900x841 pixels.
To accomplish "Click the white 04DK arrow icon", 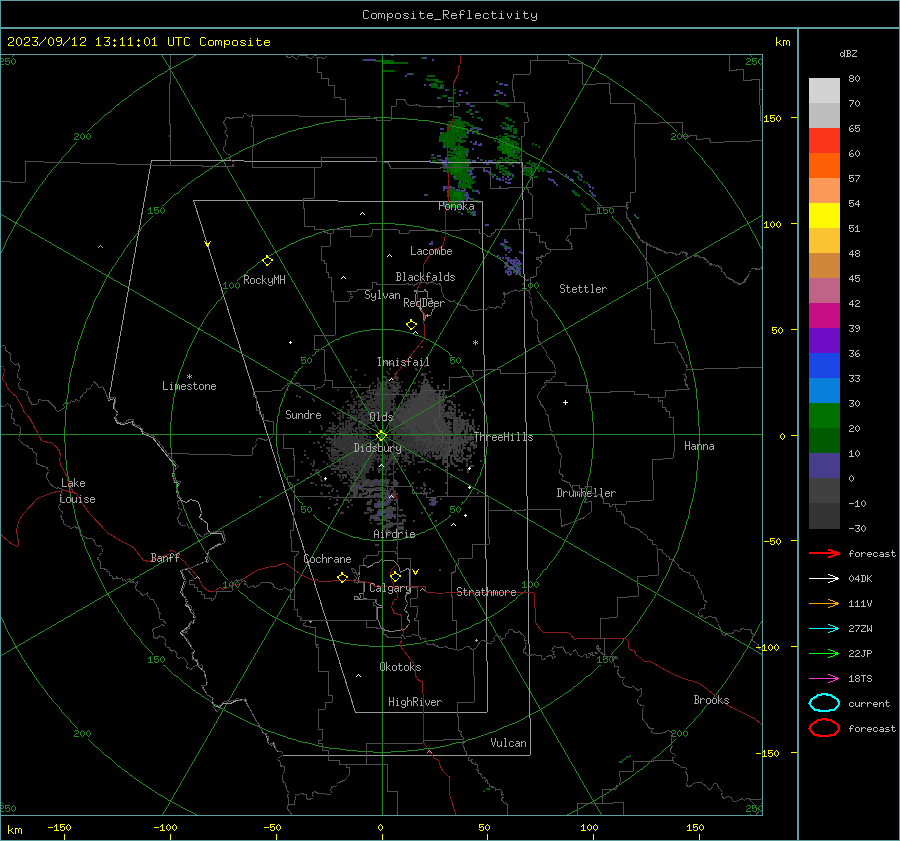I will coord(824,579).
